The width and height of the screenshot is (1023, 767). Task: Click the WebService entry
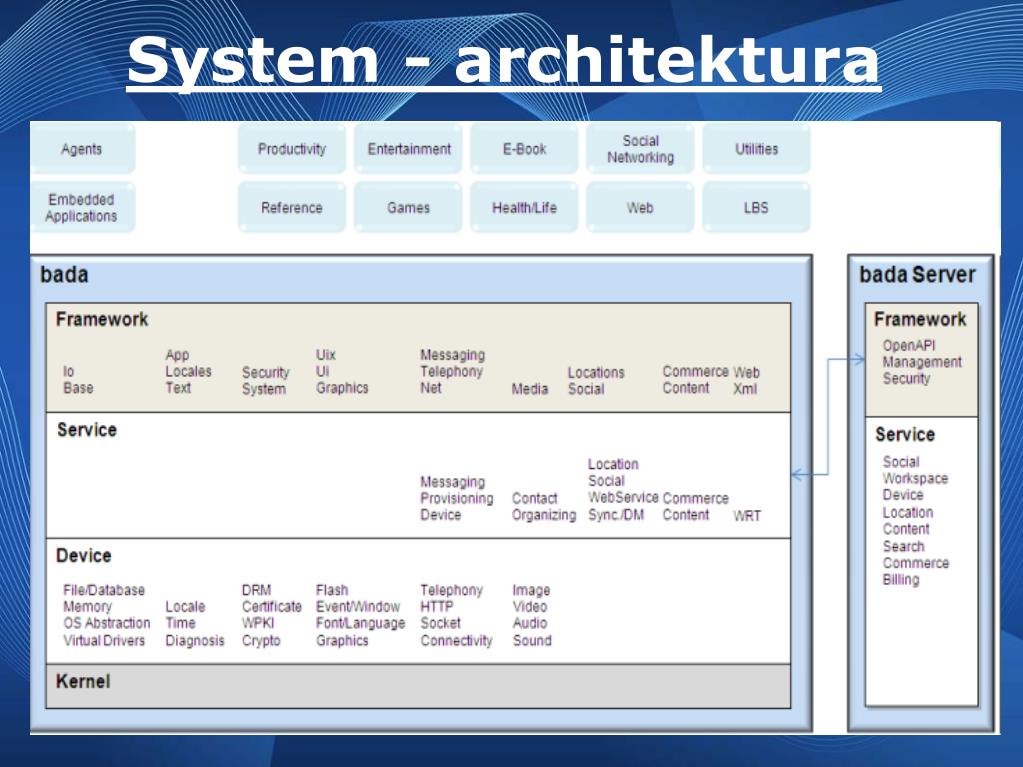point(623,498)
